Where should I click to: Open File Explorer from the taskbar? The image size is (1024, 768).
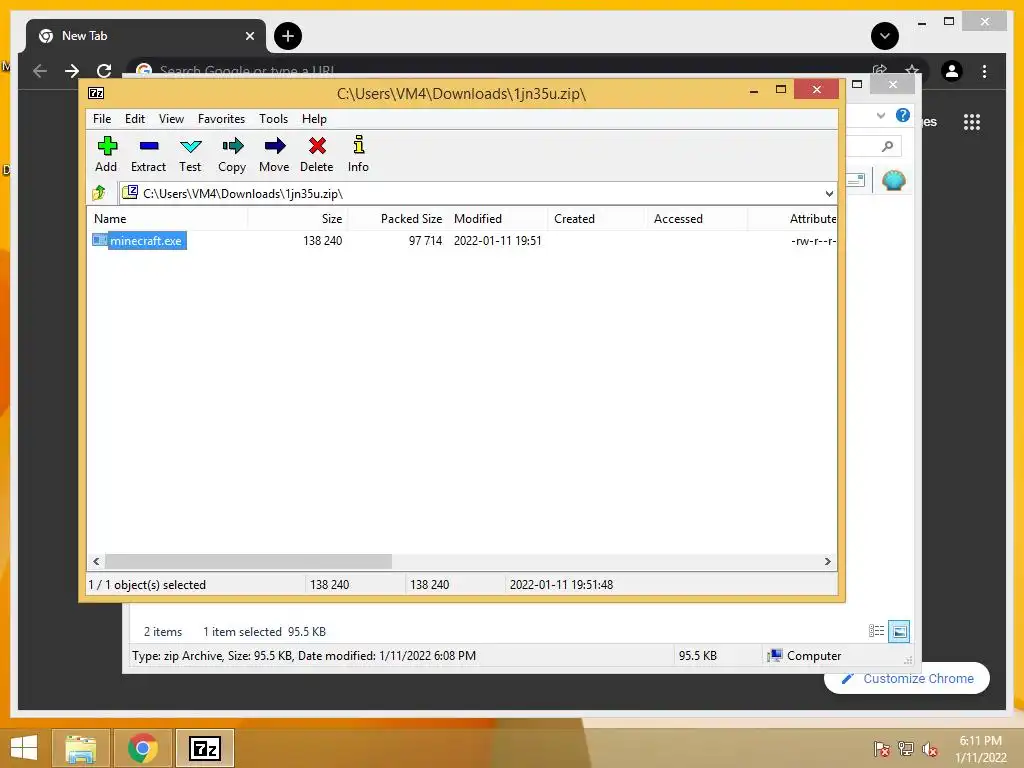pos(80,748)
